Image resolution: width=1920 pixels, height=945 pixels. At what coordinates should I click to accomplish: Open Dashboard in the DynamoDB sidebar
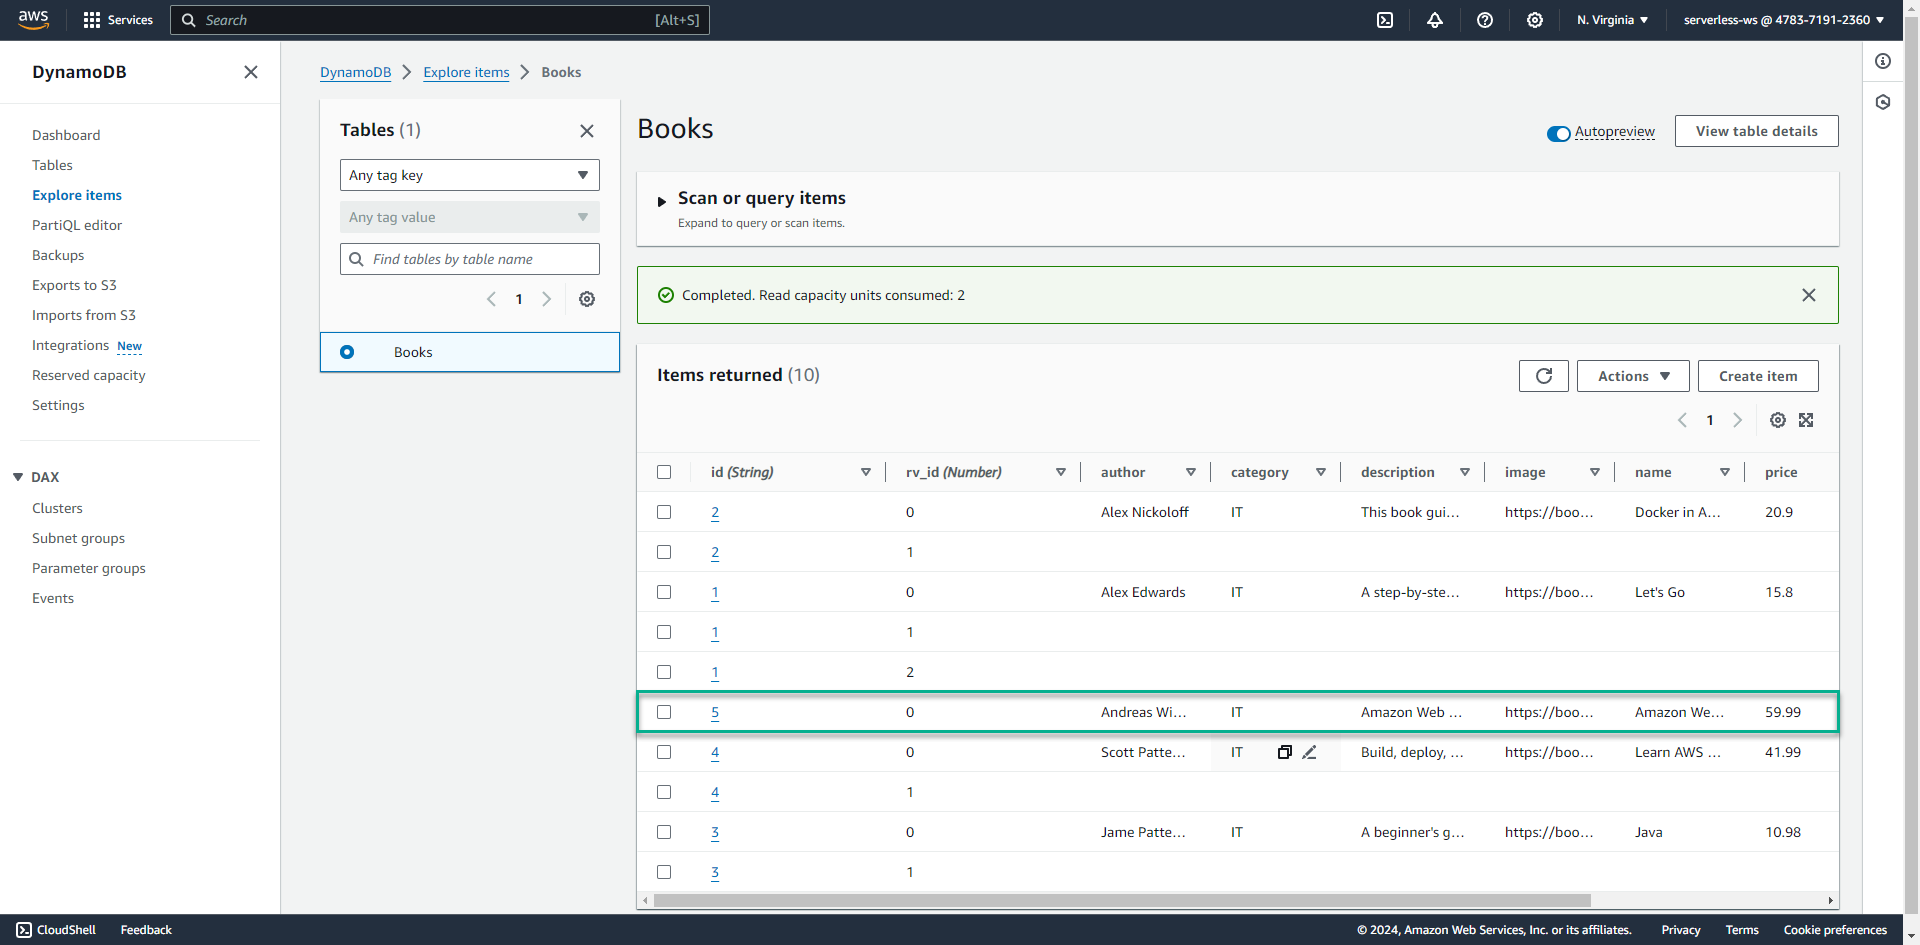(x=66, y=135)
